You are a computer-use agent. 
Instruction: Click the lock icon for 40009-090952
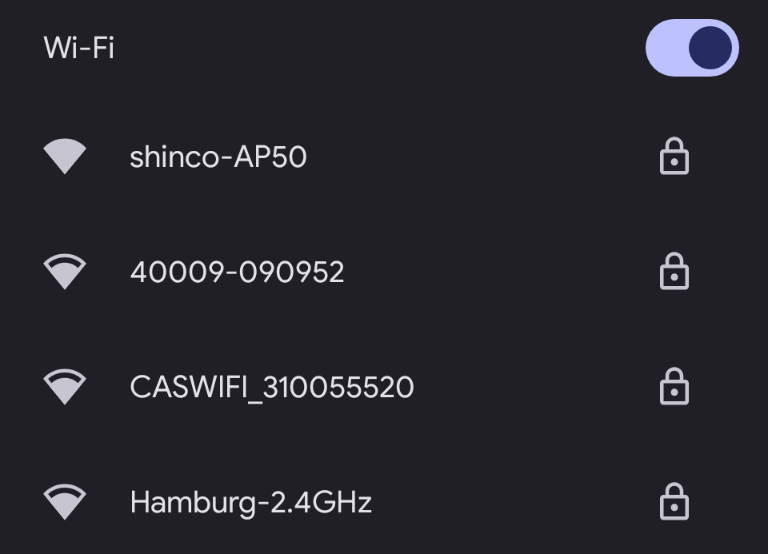[675, 272]
